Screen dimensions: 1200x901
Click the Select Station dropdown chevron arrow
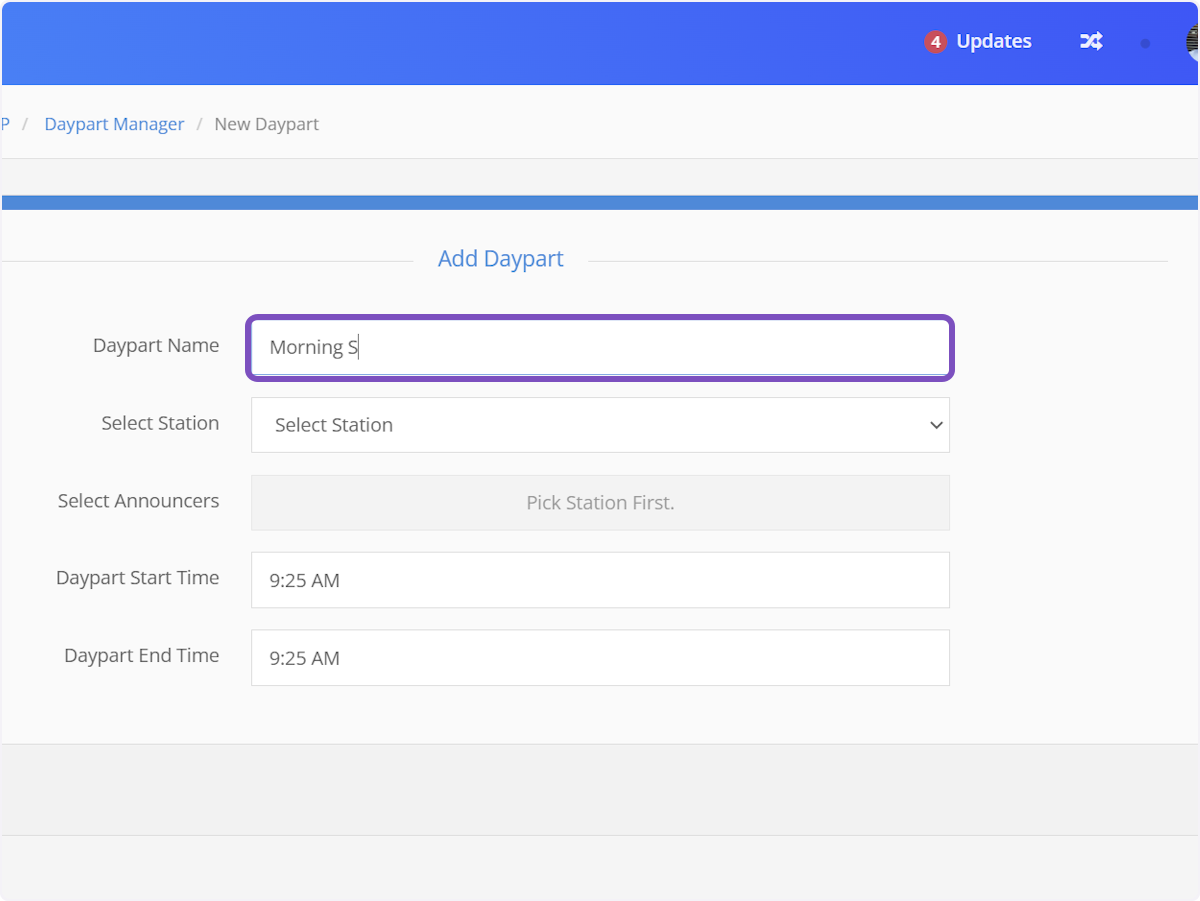[936, 425]
